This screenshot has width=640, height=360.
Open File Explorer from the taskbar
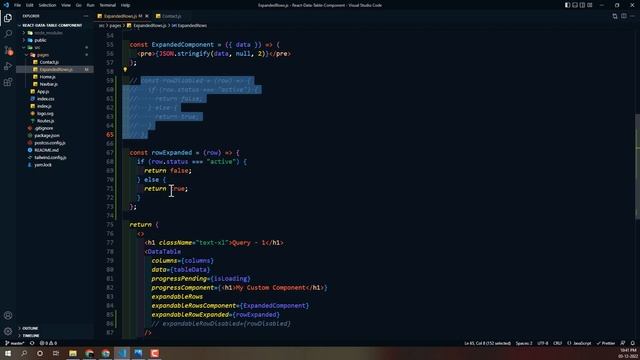tap(73, 353)
